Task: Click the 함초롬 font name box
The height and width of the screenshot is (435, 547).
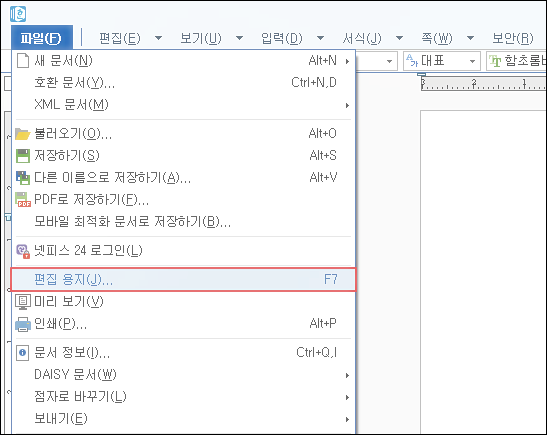Action: point(517,61)
